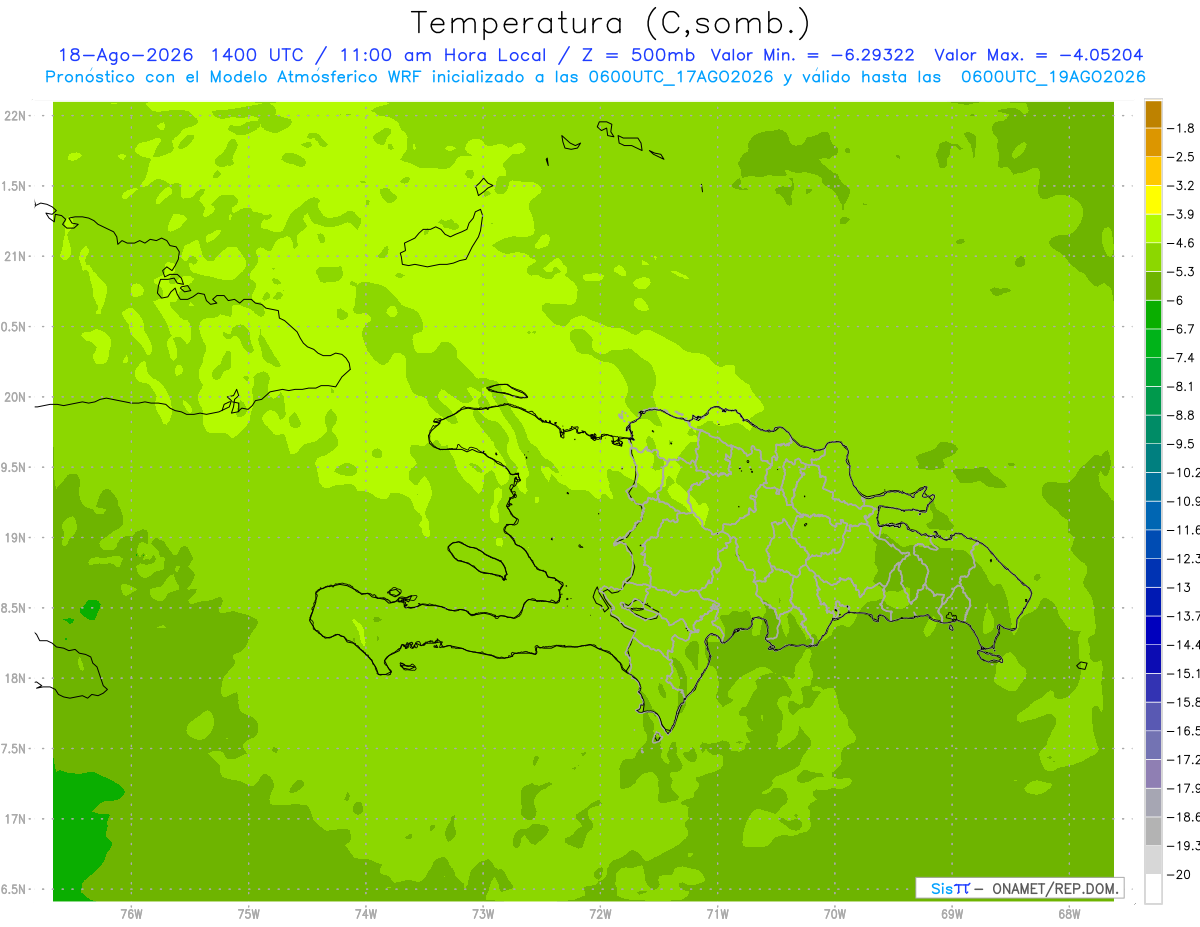Image resolution: width=1200 pixels, height=927 pixels.
Task: Click the '-5.3' legend value
Action: (x=1182, y=272)
